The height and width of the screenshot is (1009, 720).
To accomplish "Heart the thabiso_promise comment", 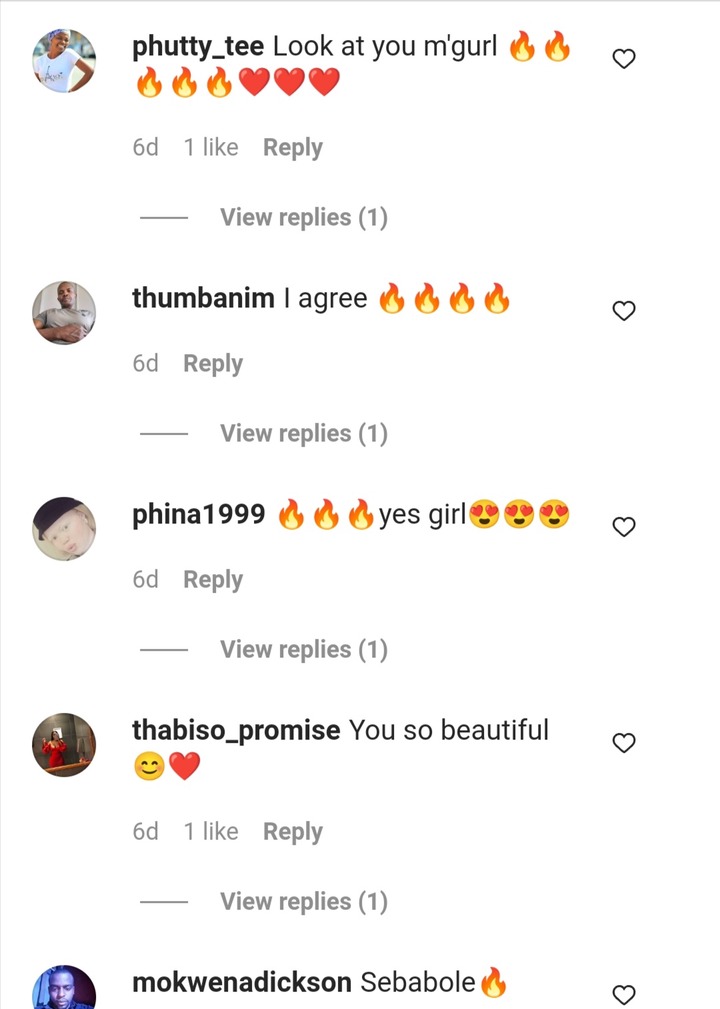I will pos(623,743).
